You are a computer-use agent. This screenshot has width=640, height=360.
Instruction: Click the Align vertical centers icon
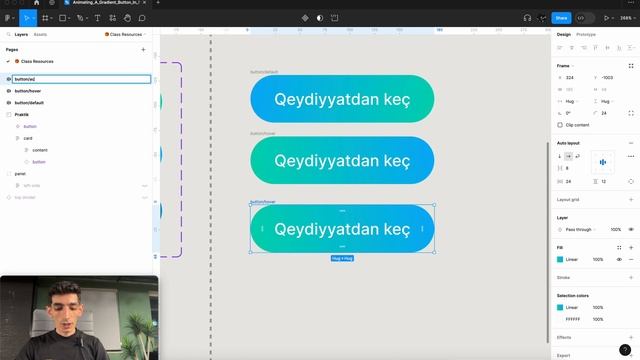click(x=607, y=48)
